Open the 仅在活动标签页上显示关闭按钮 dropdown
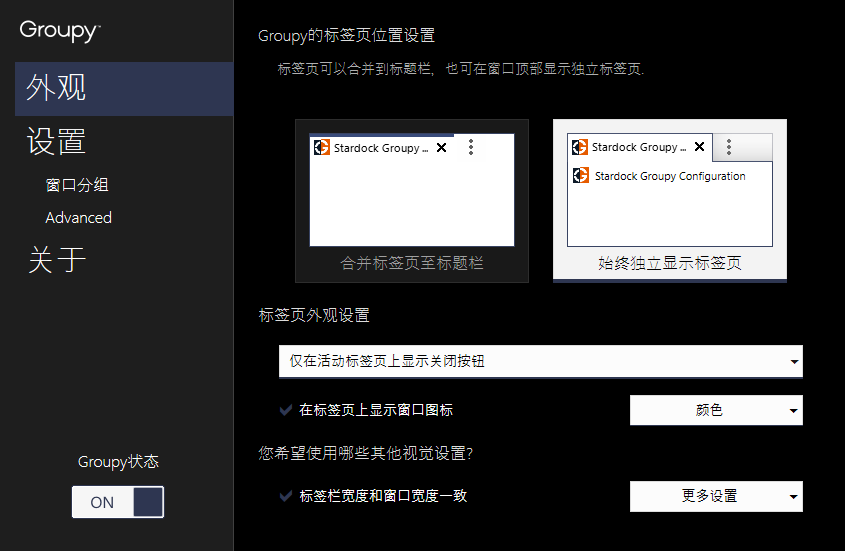Screen dimensions: 845x551 click(541, 361)
